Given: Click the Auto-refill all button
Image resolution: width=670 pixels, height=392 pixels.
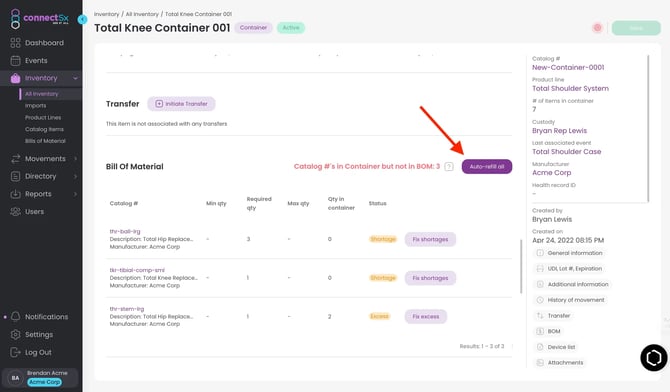Looking at the screenshot, I should [x=487, y=167].
